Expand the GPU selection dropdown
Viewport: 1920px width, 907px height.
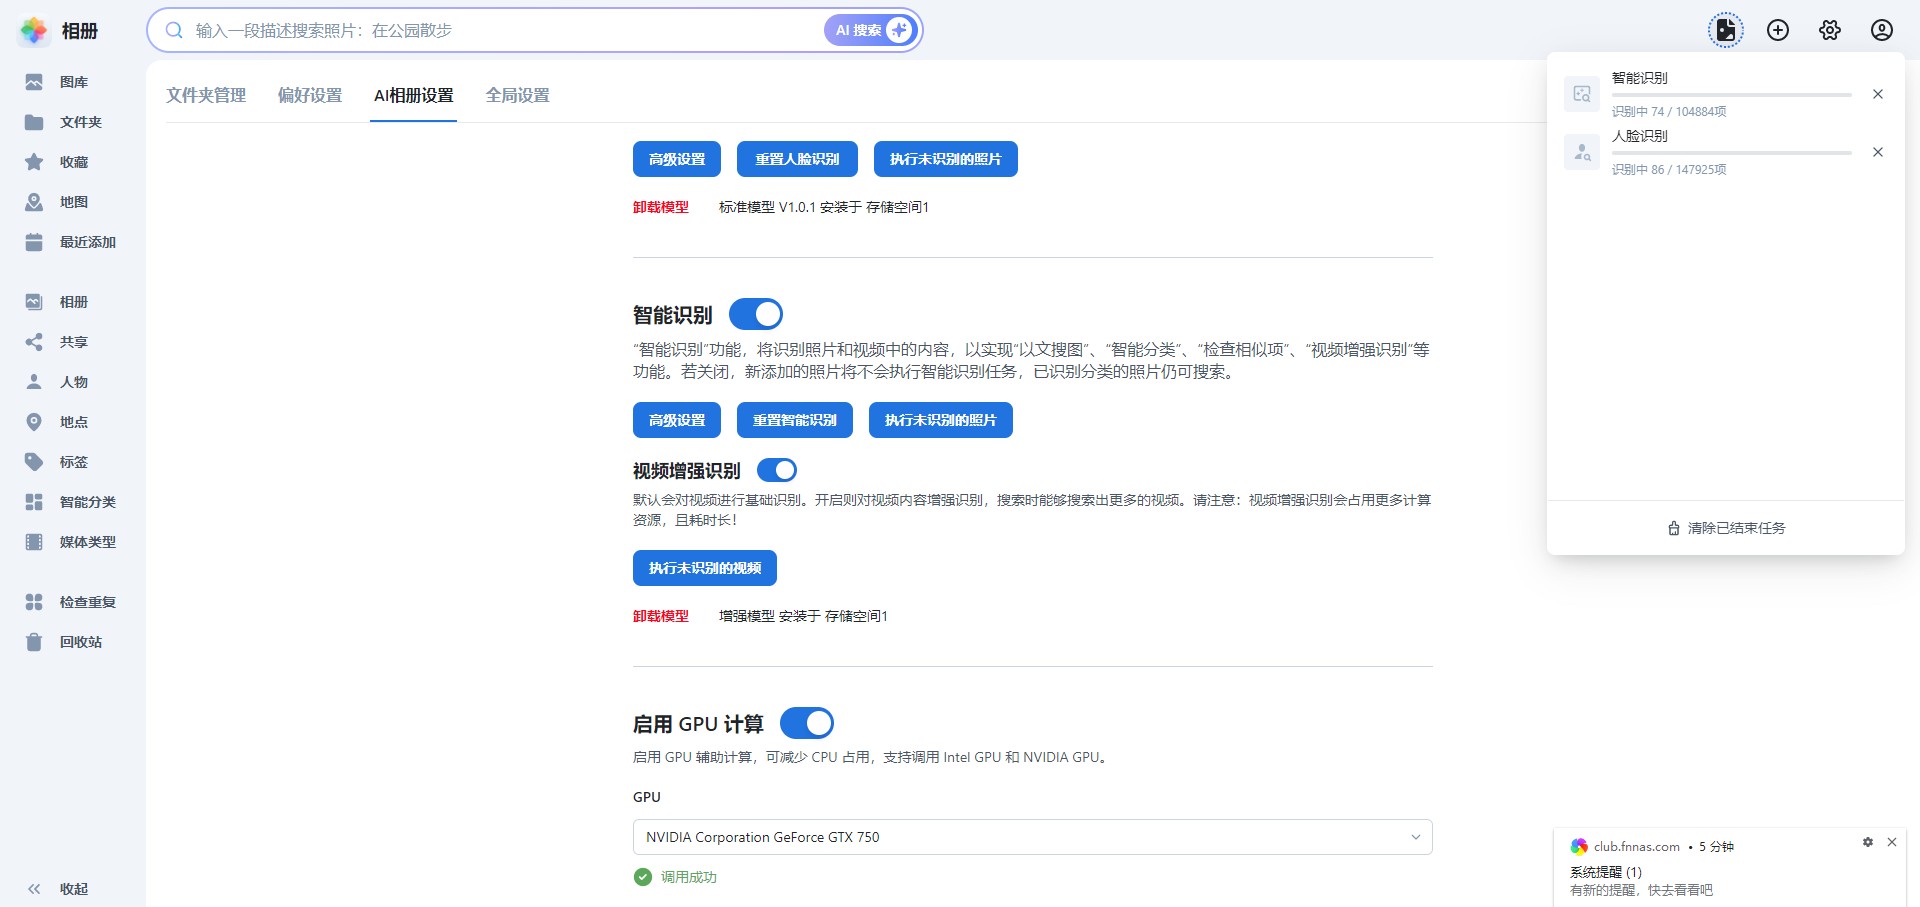[x=1032, y=837]
